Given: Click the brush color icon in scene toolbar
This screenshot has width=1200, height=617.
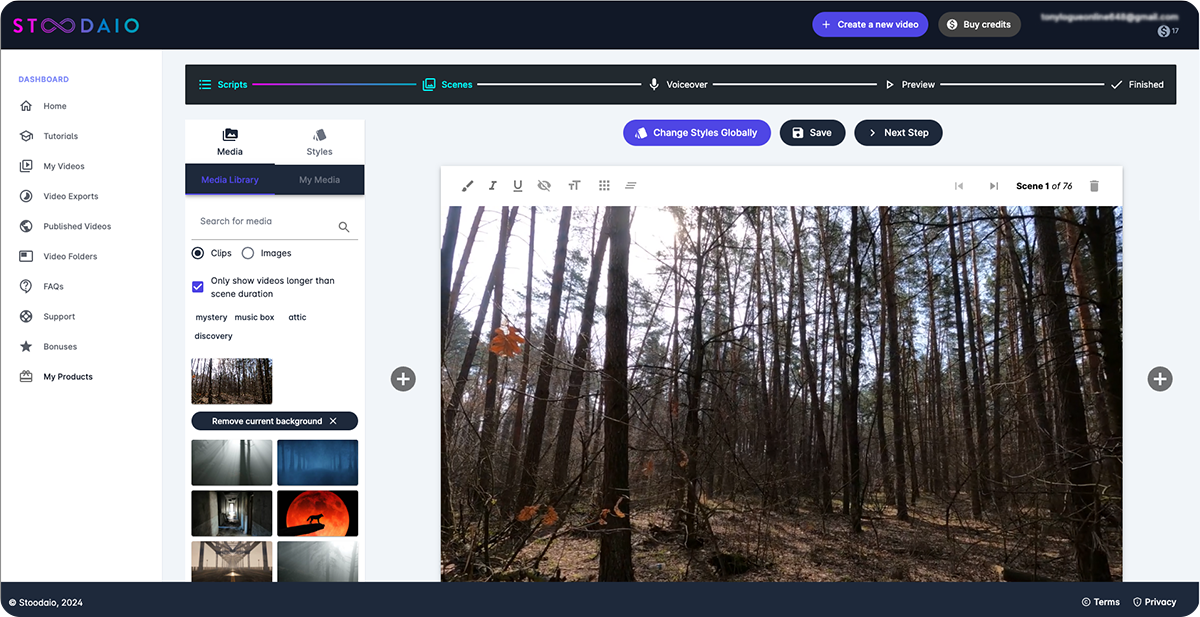Looking at the screenshot, I should (x=467, y=186).
